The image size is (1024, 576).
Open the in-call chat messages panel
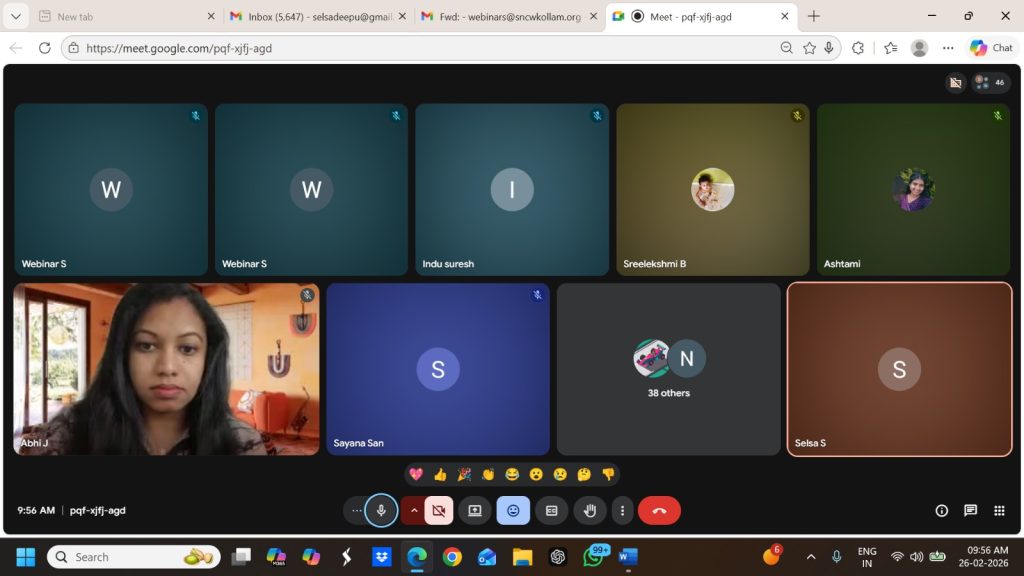point(970,510)
